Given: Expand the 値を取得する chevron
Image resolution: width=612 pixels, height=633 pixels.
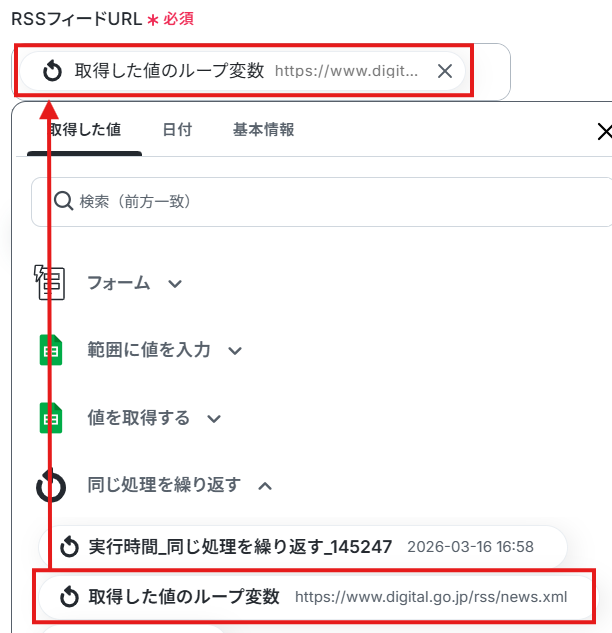Looking at the screenshot, I should 214,419.
